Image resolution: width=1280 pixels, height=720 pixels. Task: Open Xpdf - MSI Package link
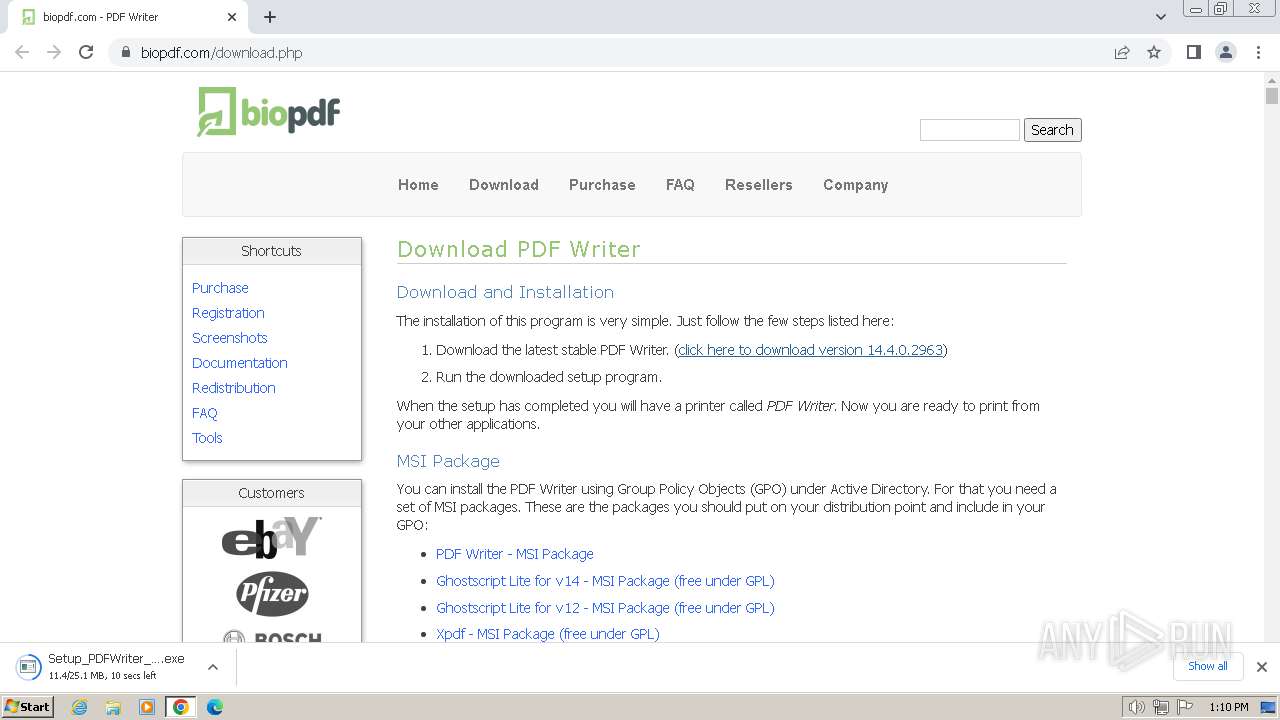(548, 634)
